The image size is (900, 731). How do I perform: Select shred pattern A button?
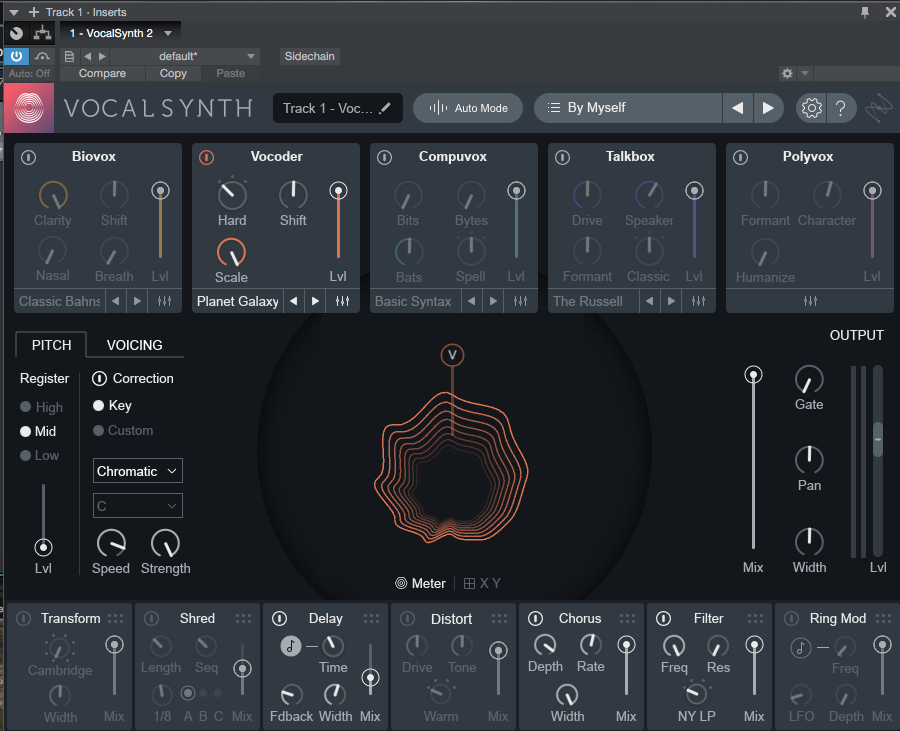point(188,693)
